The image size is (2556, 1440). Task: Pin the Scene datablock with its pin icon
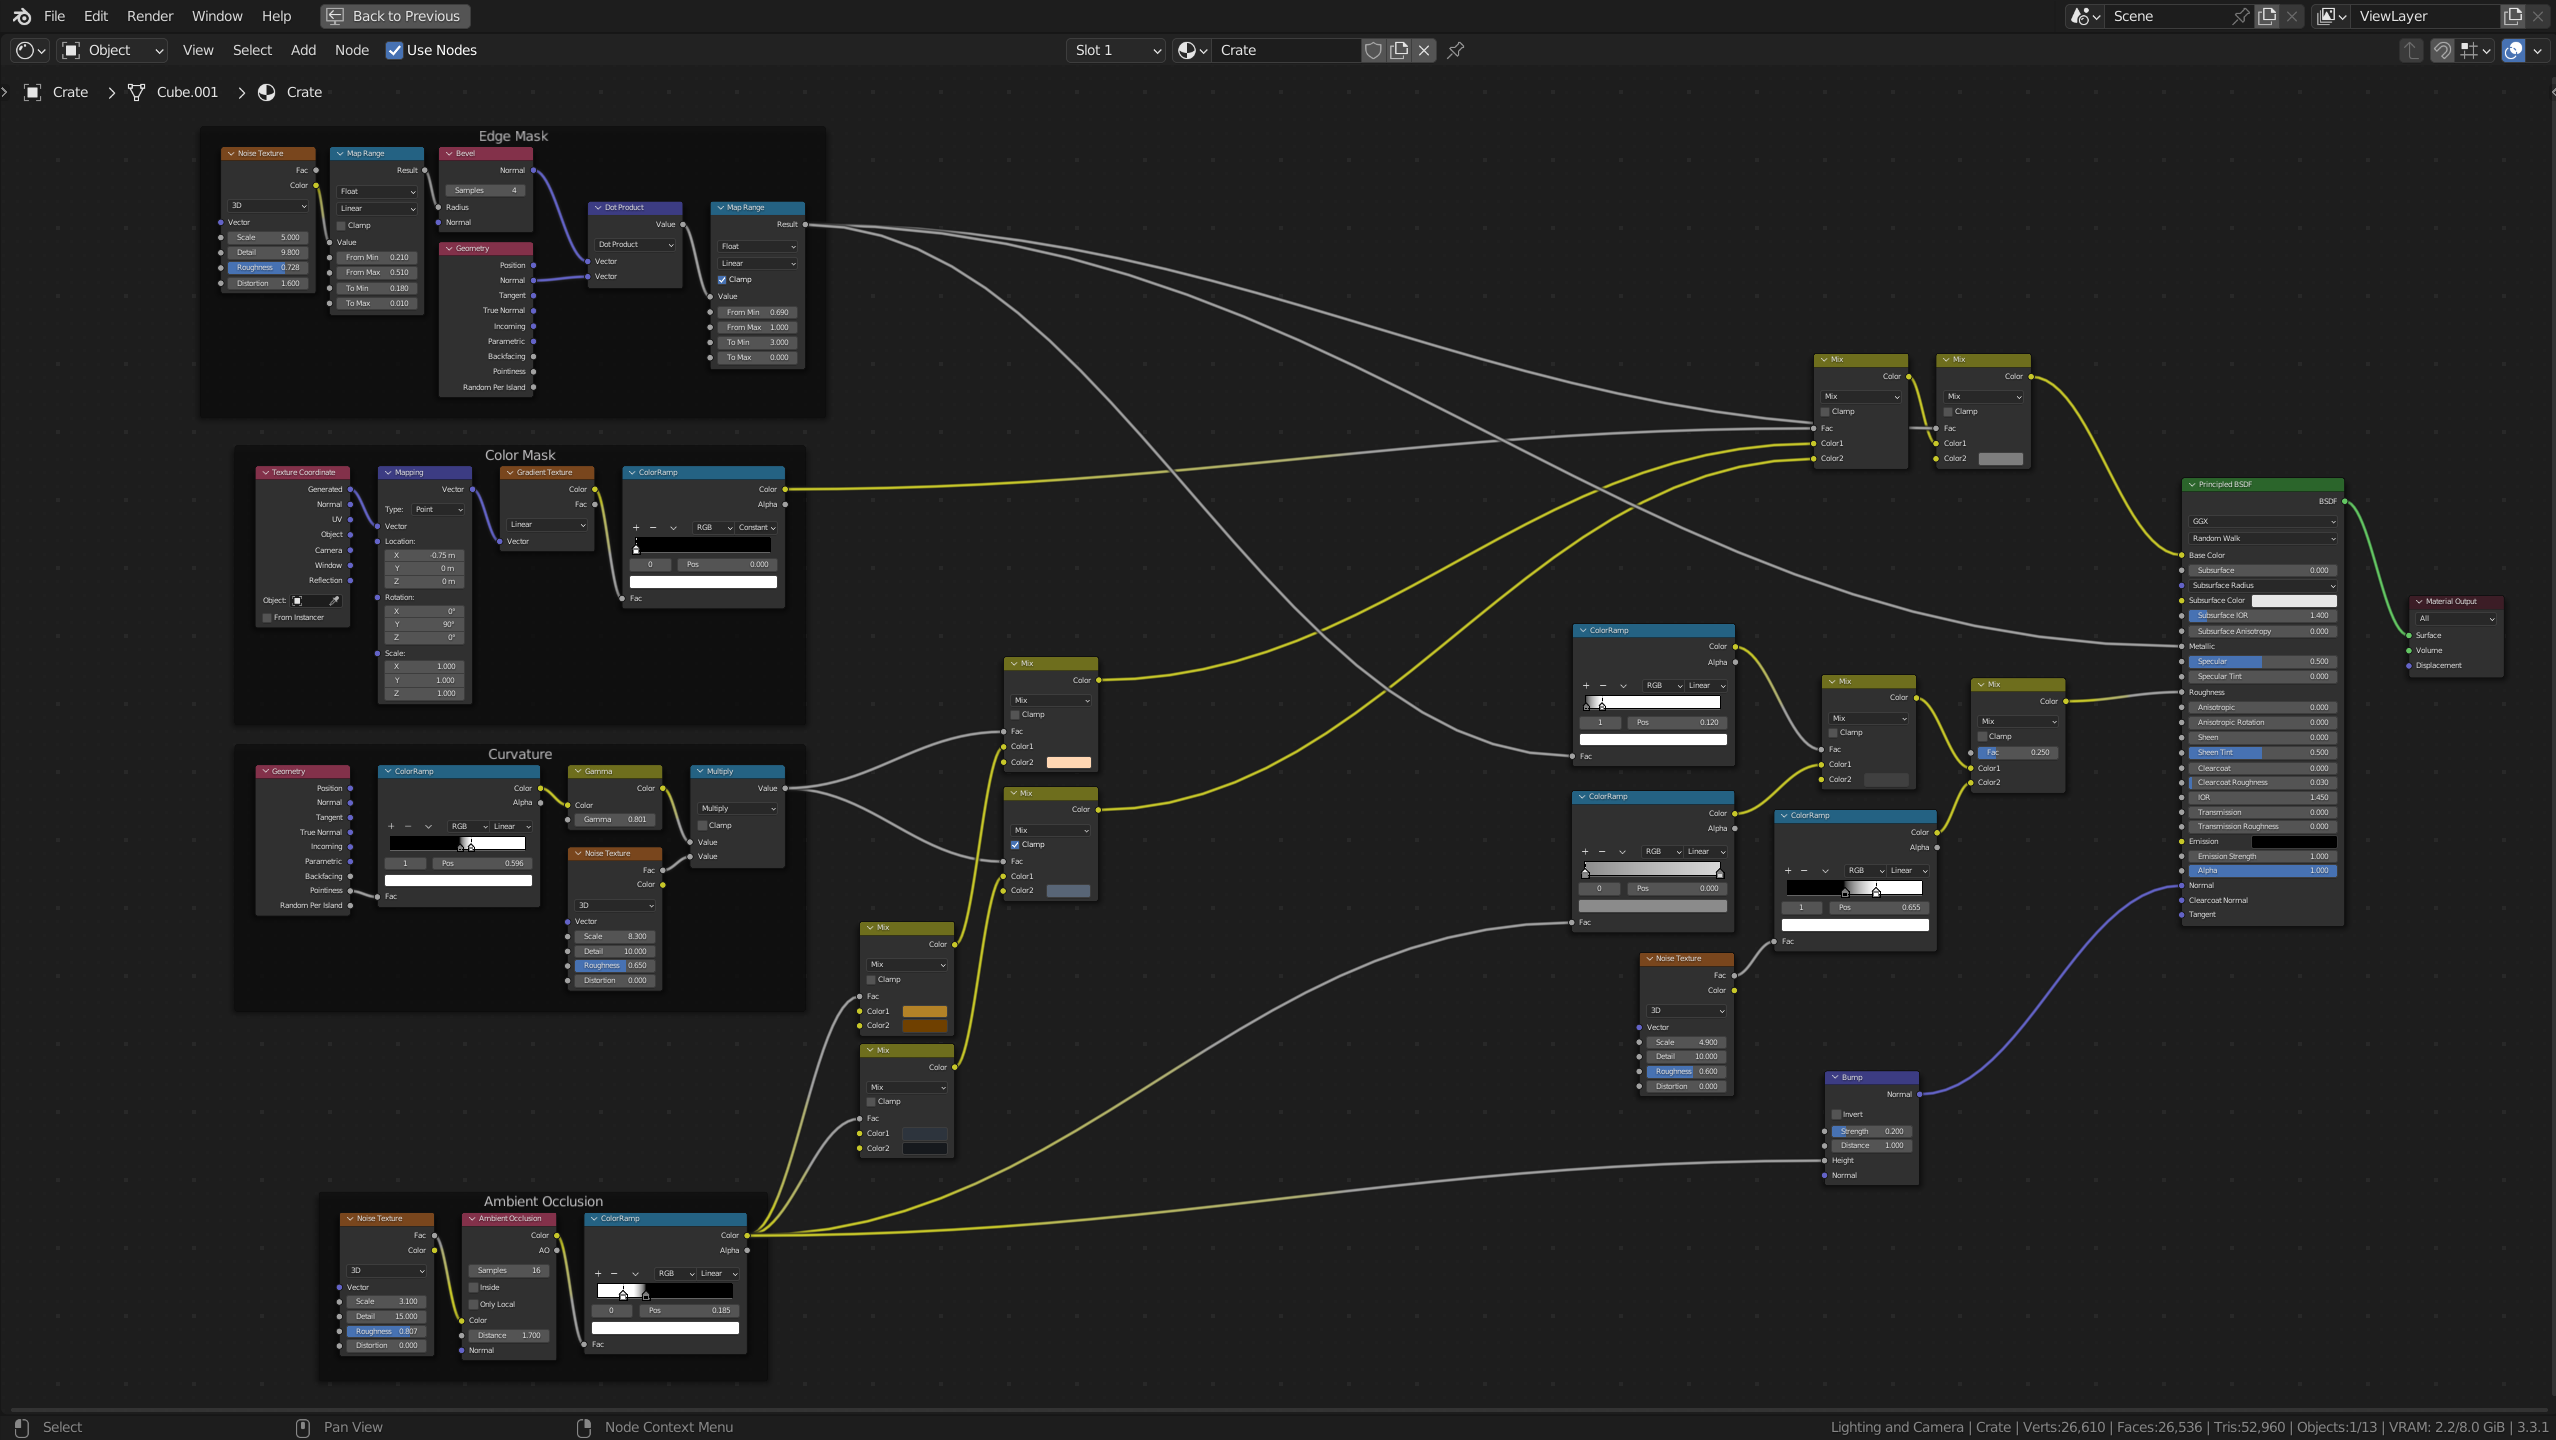point(2240,16)
